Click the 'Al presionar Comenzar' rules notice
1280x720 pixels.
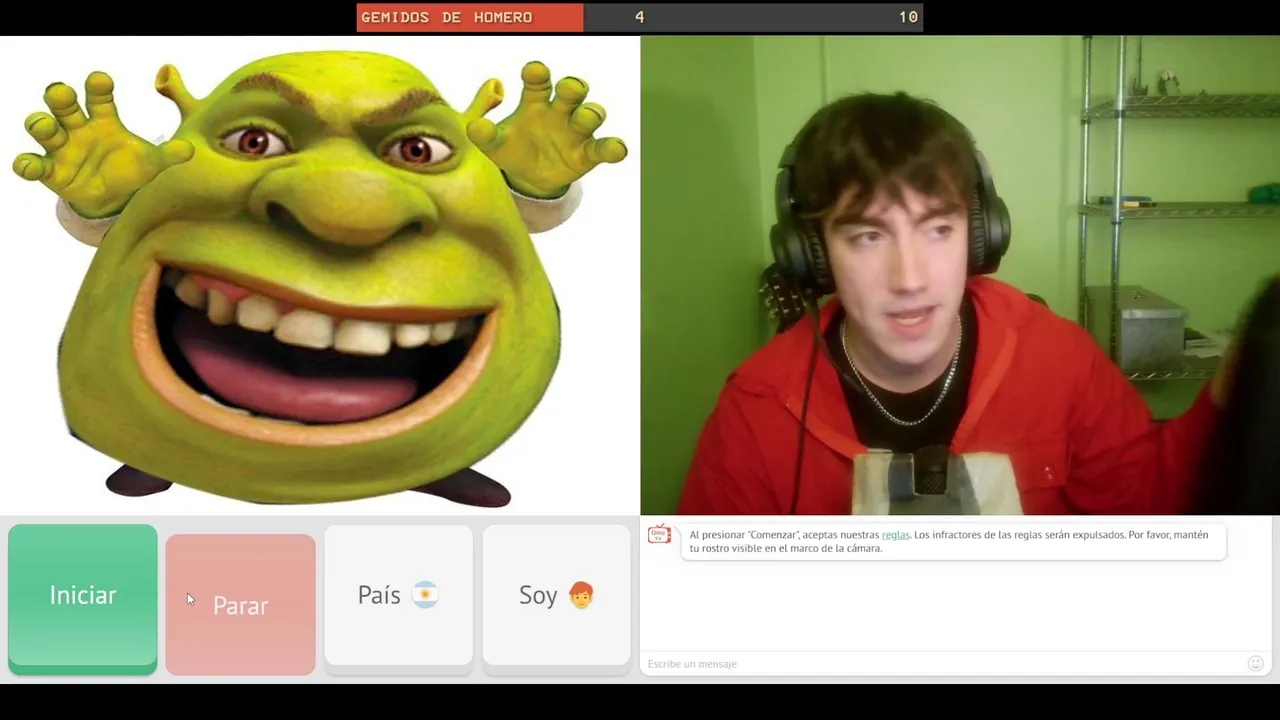pyautogui.click(x=953, y=541)
